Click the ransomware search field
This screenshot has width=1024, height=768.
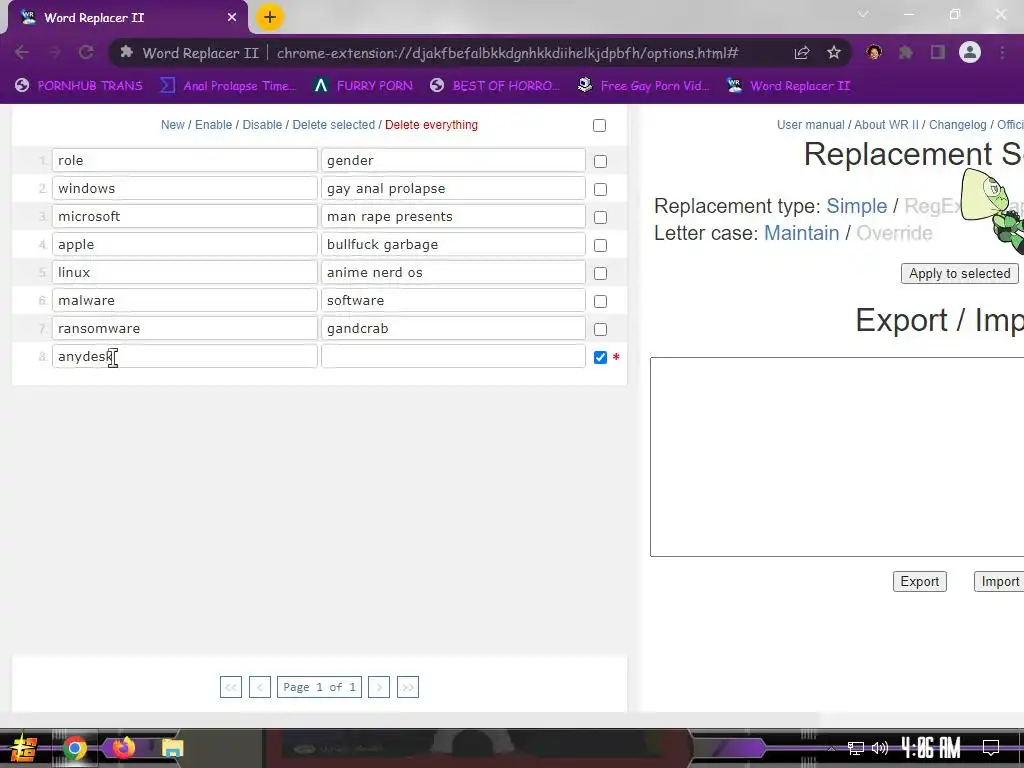[185, 328]
